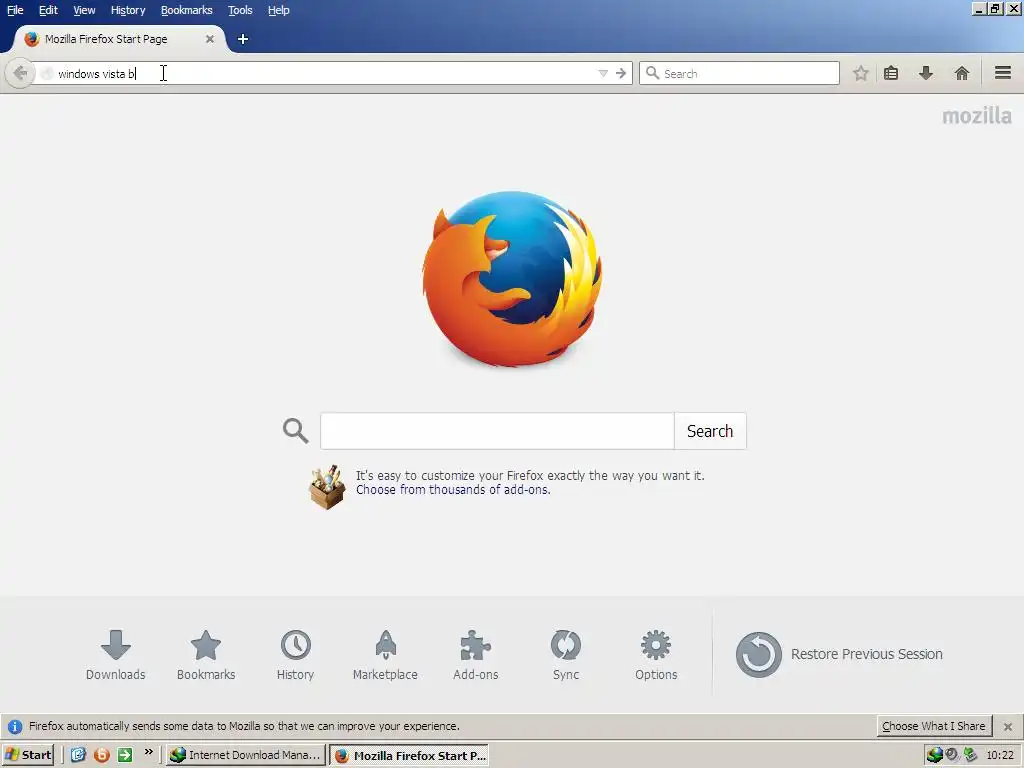1024x768 pixels.
Task: Open the File menu
Action: (14, 10)
